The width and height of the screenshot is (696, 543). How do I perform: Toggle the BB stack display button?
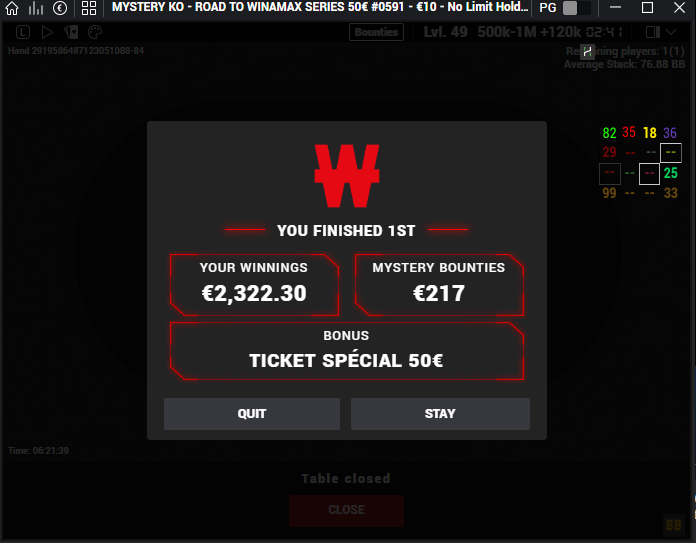click(x=673, y=525)
